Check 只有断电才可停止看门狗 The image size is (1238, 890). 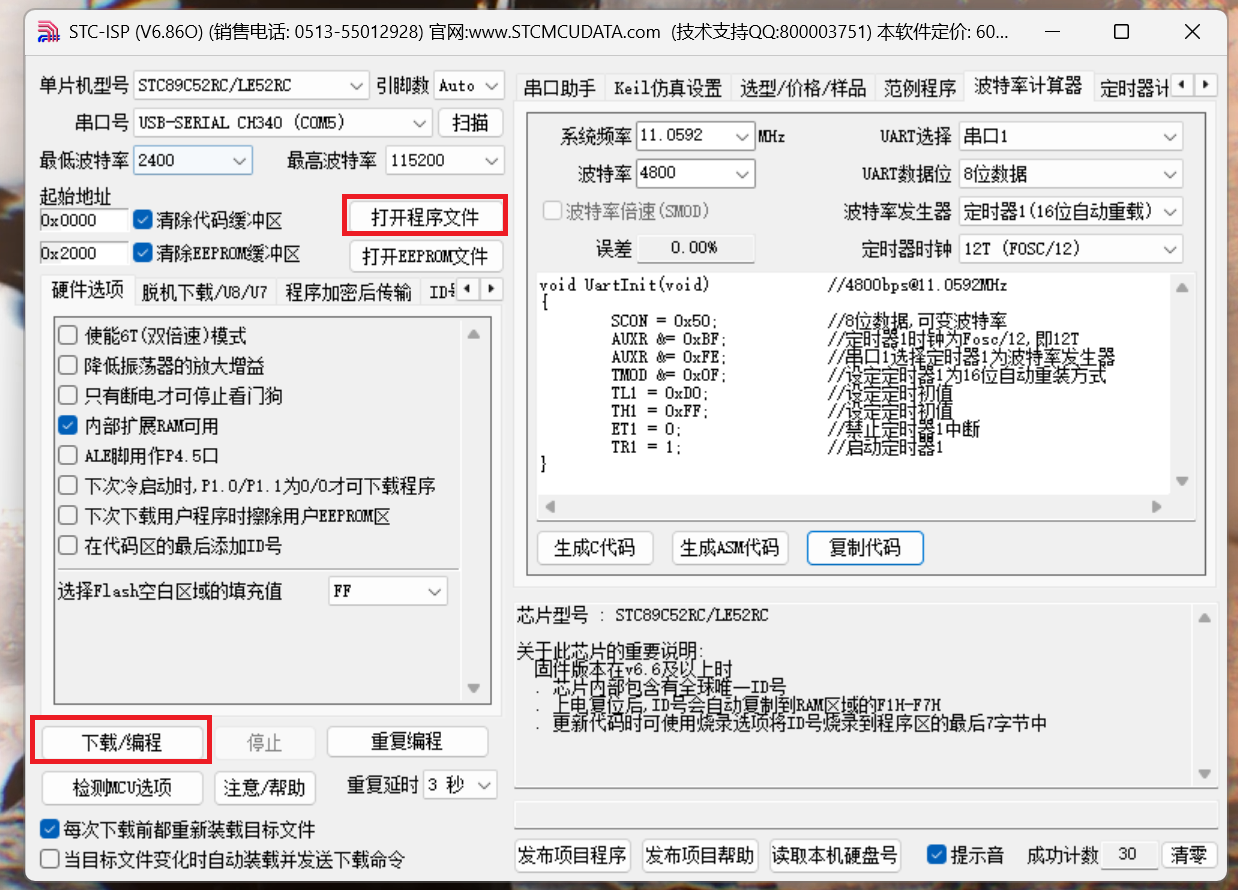pos(68,396)
